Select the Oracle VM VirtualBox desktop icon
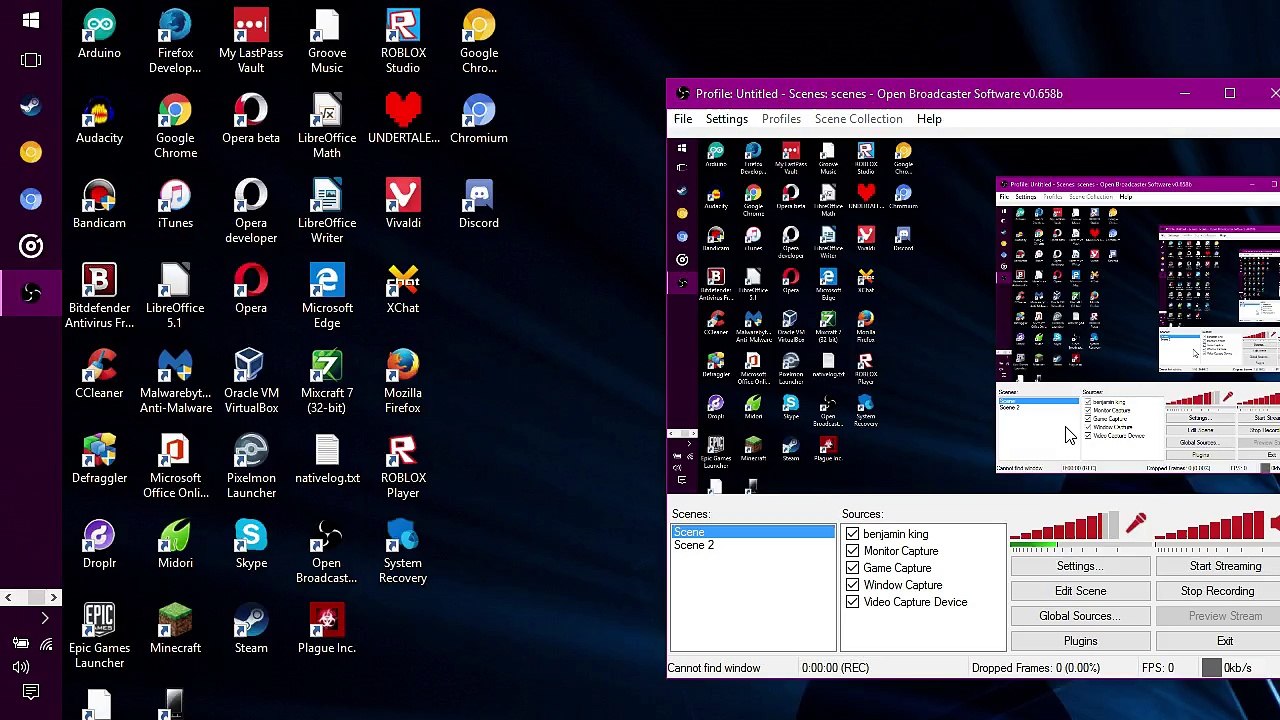The image size is (1280, 720). (251, 381)
